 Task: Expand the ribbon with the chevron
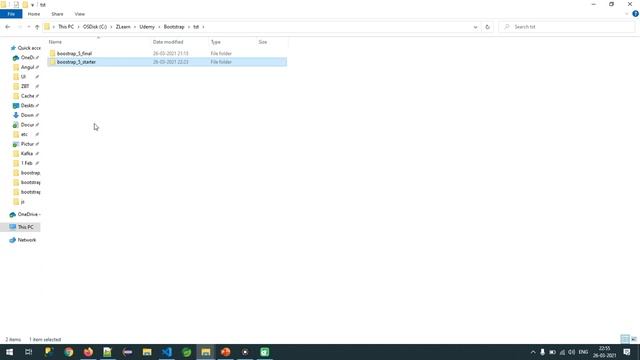point(627,14)
